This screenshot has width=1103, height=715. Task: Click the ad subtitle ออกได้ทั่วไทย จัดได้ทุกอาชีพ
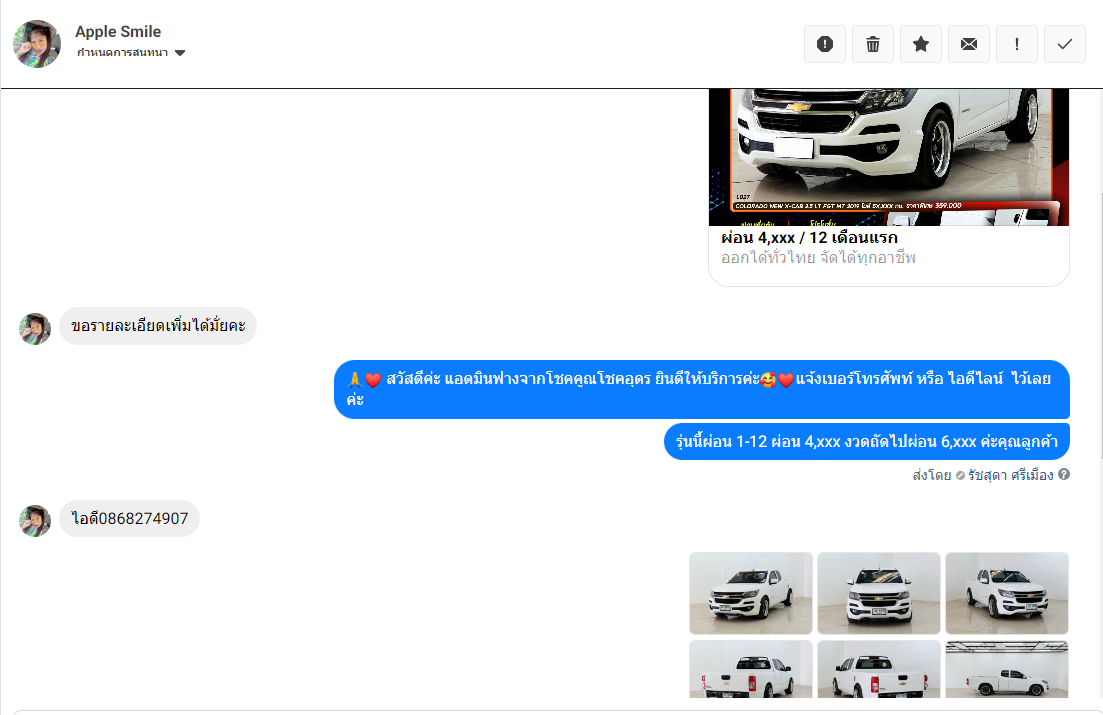point(818,258)
